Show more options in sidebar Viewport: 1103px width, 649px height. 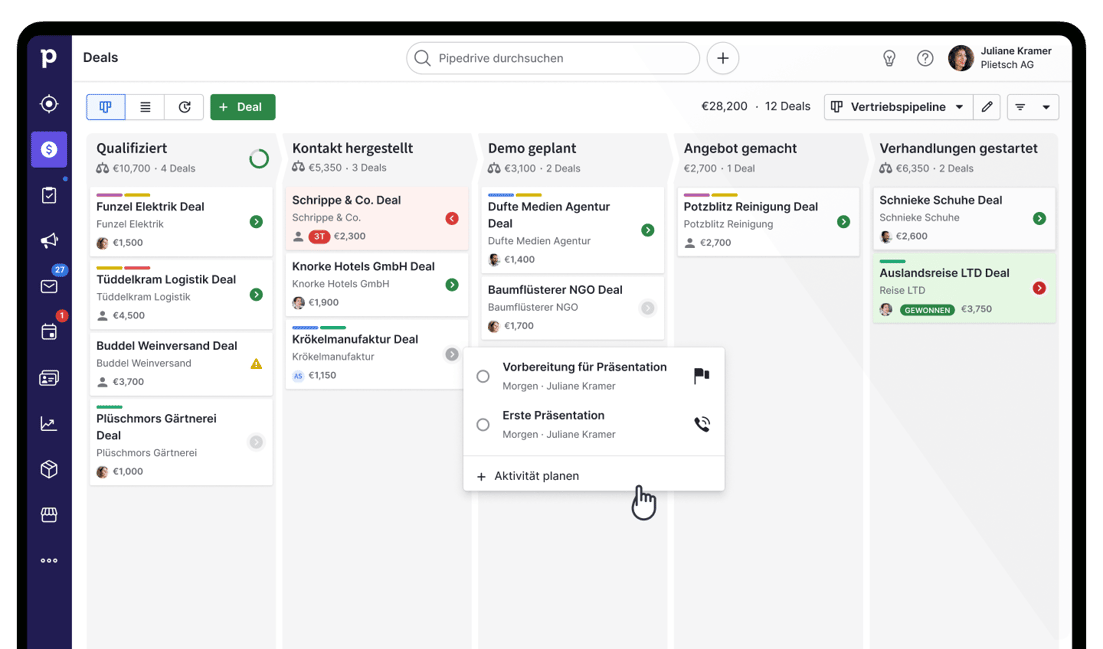click(49, 561)
